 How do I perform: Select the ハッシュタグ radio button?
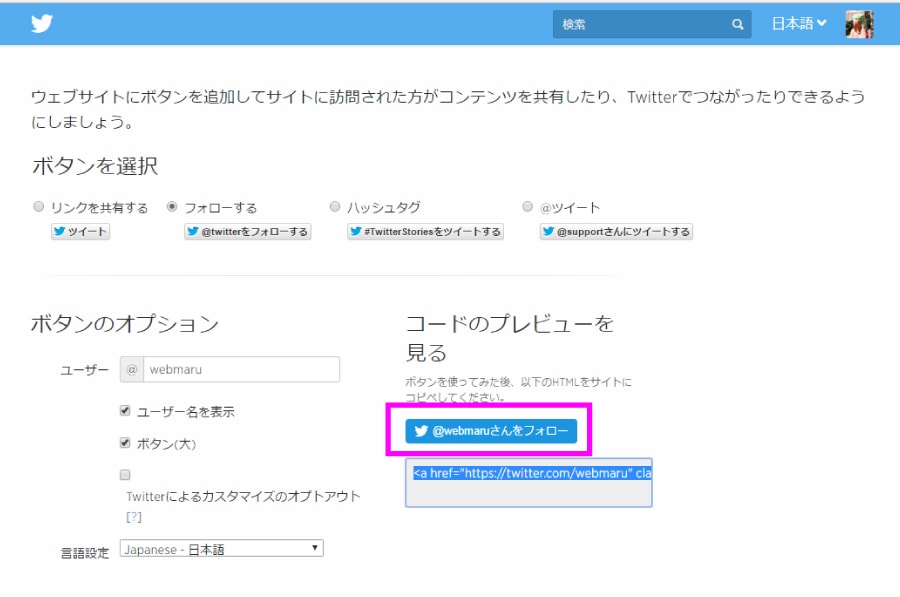tap(335, 207)
